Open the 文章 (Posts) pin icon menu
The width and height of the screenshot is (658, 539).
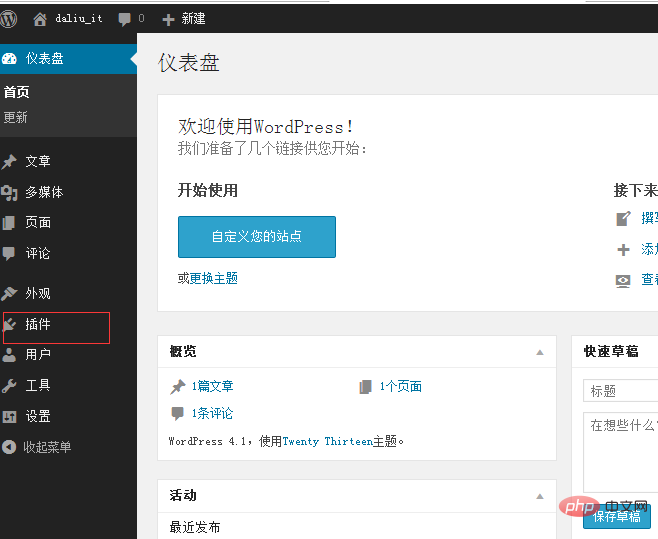pyautogui.click(x=10, y=161)
